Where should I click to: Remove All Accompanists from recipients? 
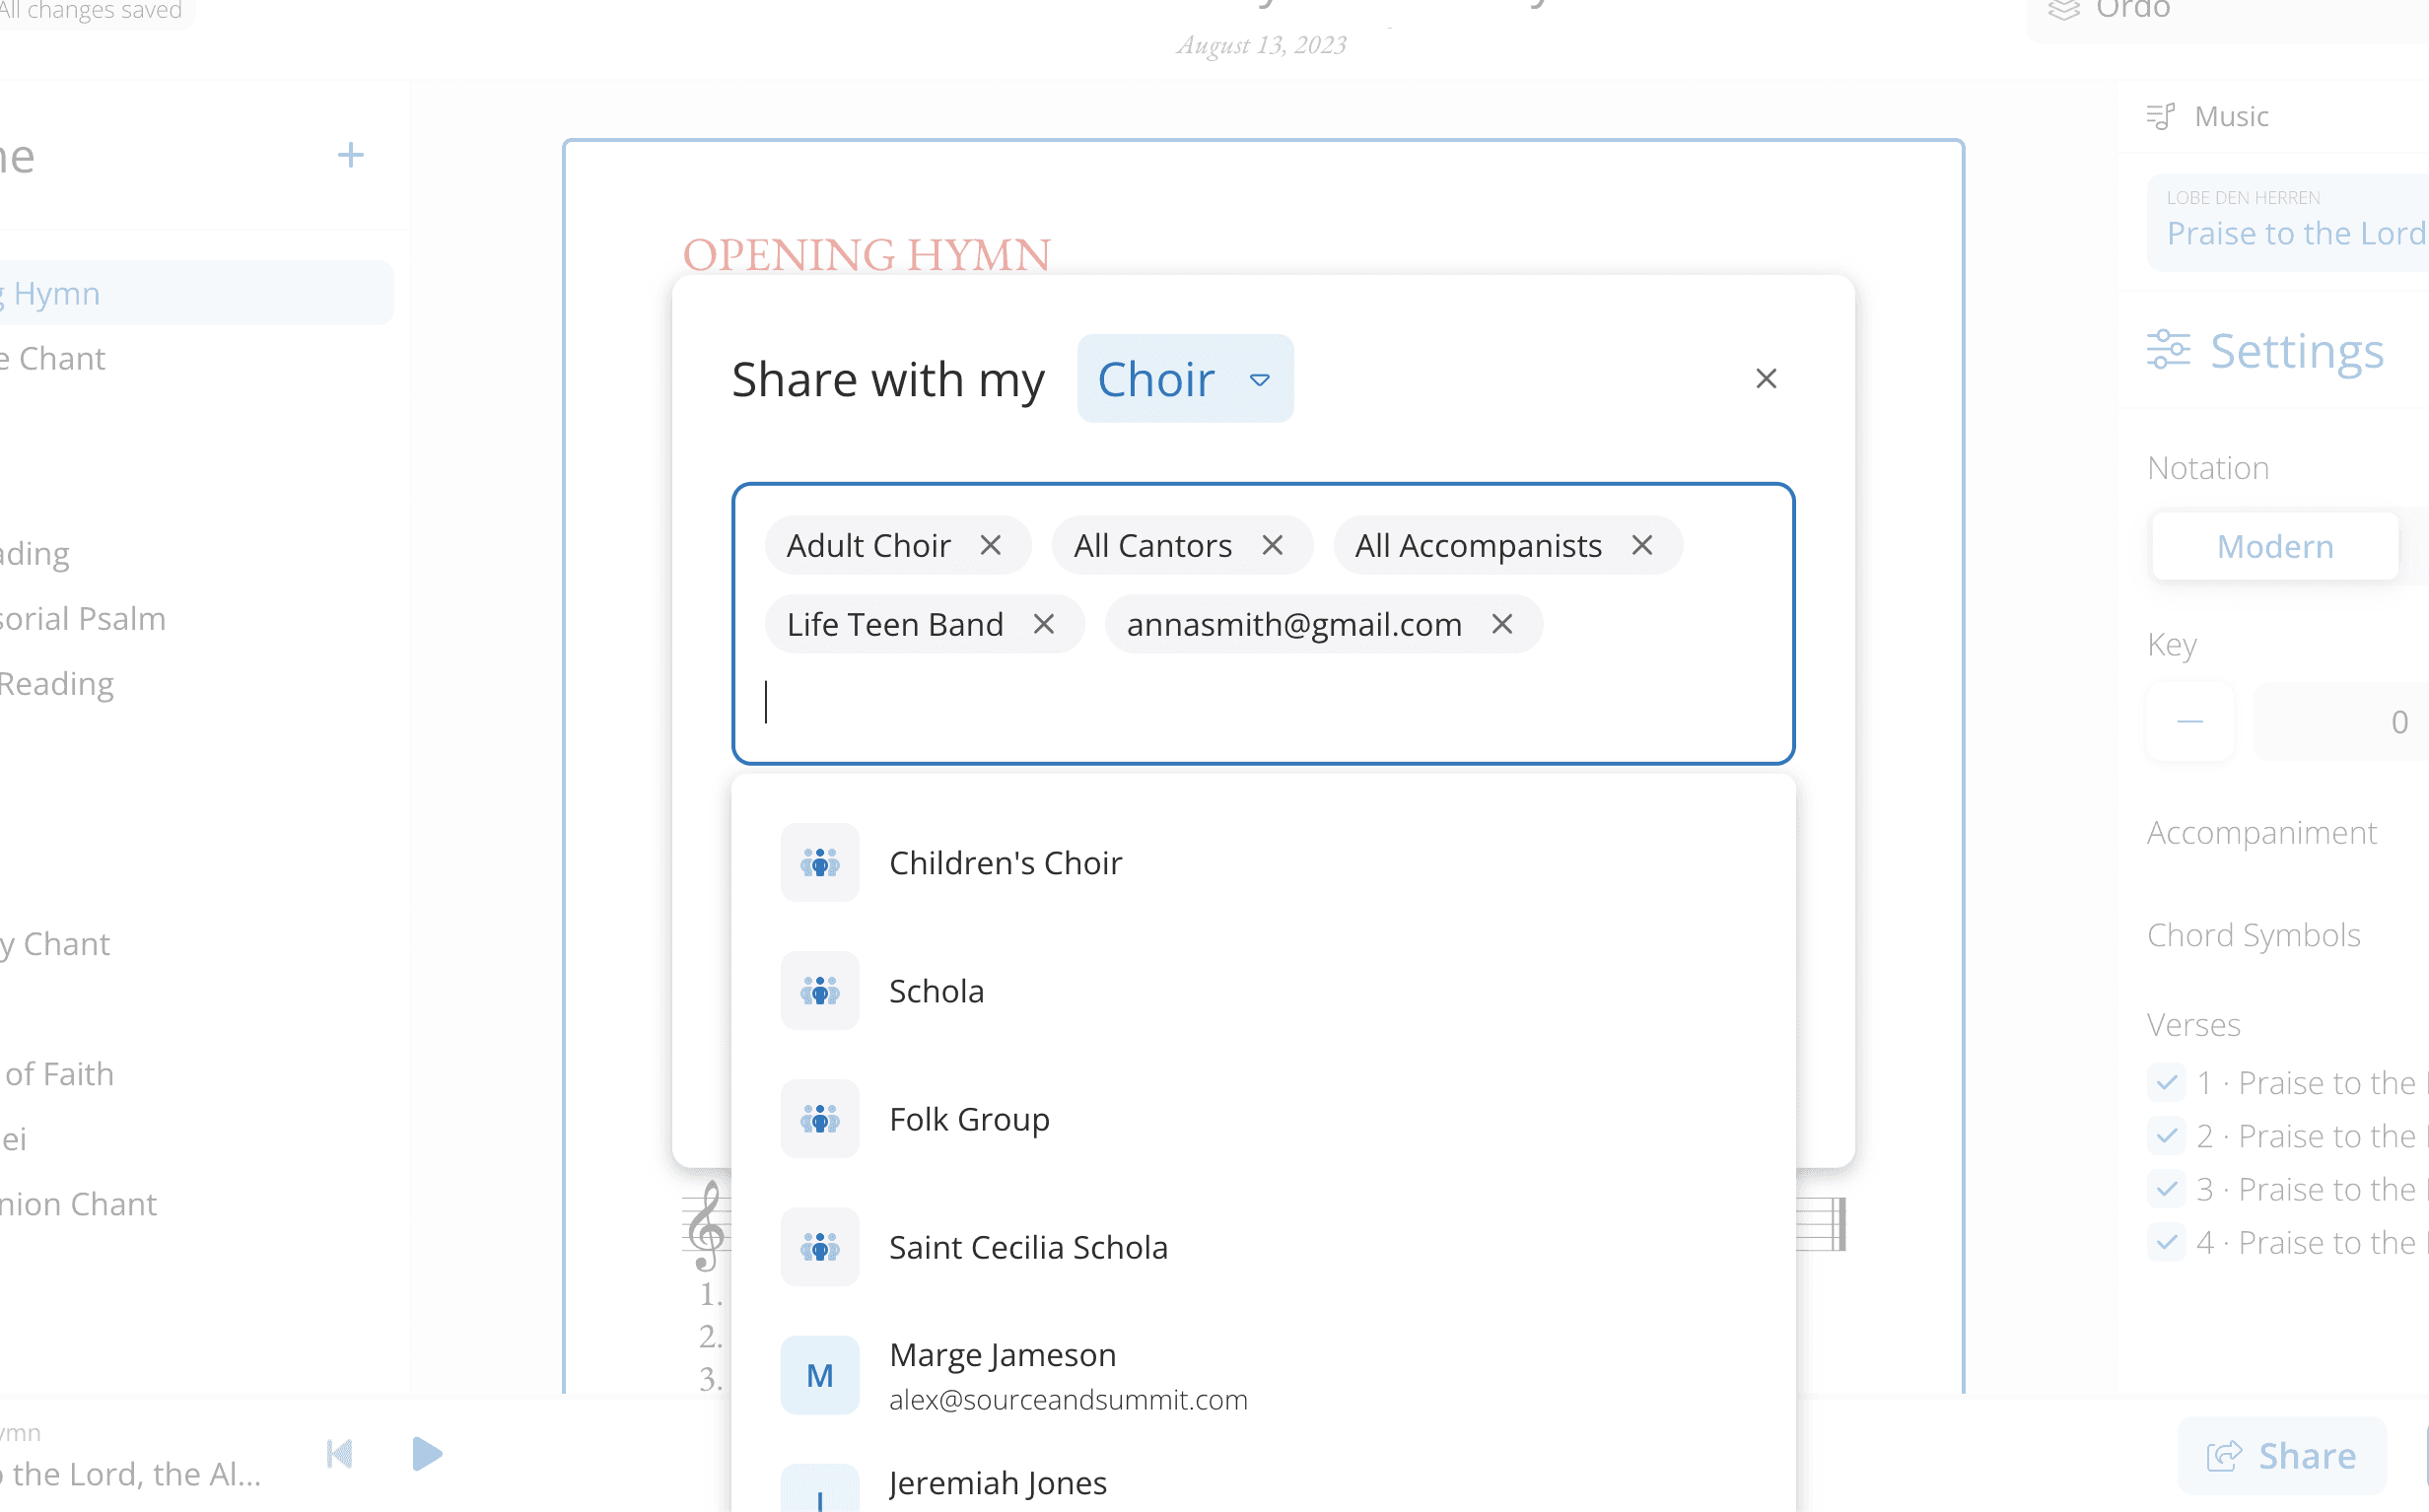(1642, 546)
